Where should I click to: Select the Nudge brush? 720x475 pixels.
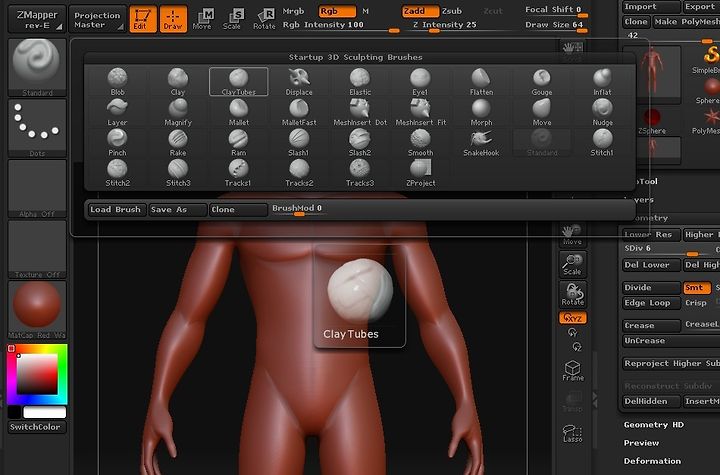pos(602,113)
